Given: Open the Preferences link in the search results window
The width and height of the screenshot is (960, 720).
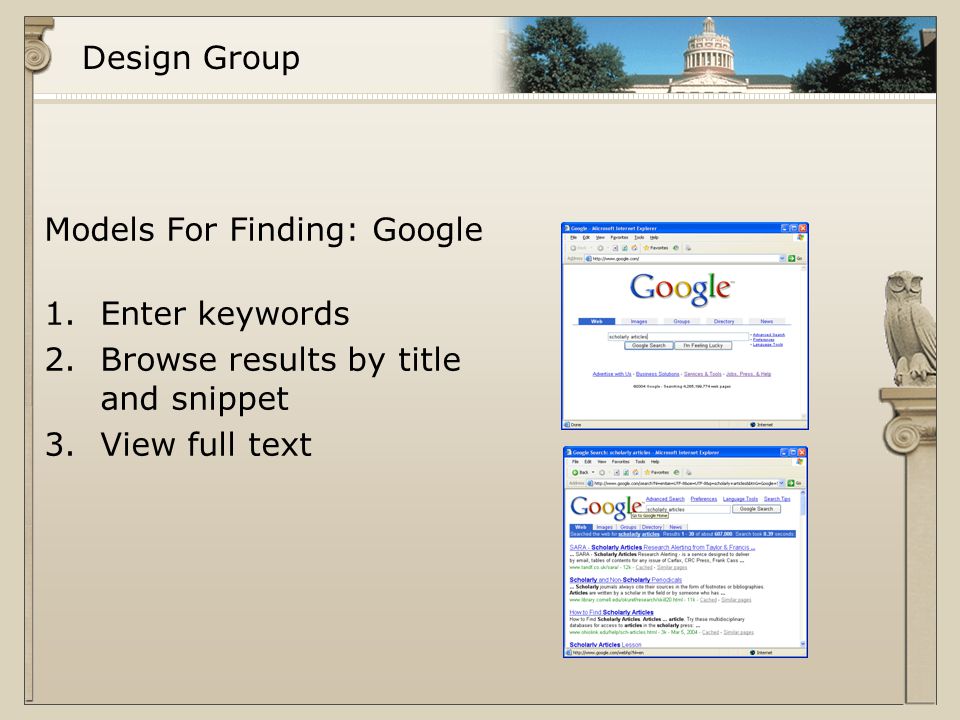Looking at the screenshot, I should pos(704,499).
